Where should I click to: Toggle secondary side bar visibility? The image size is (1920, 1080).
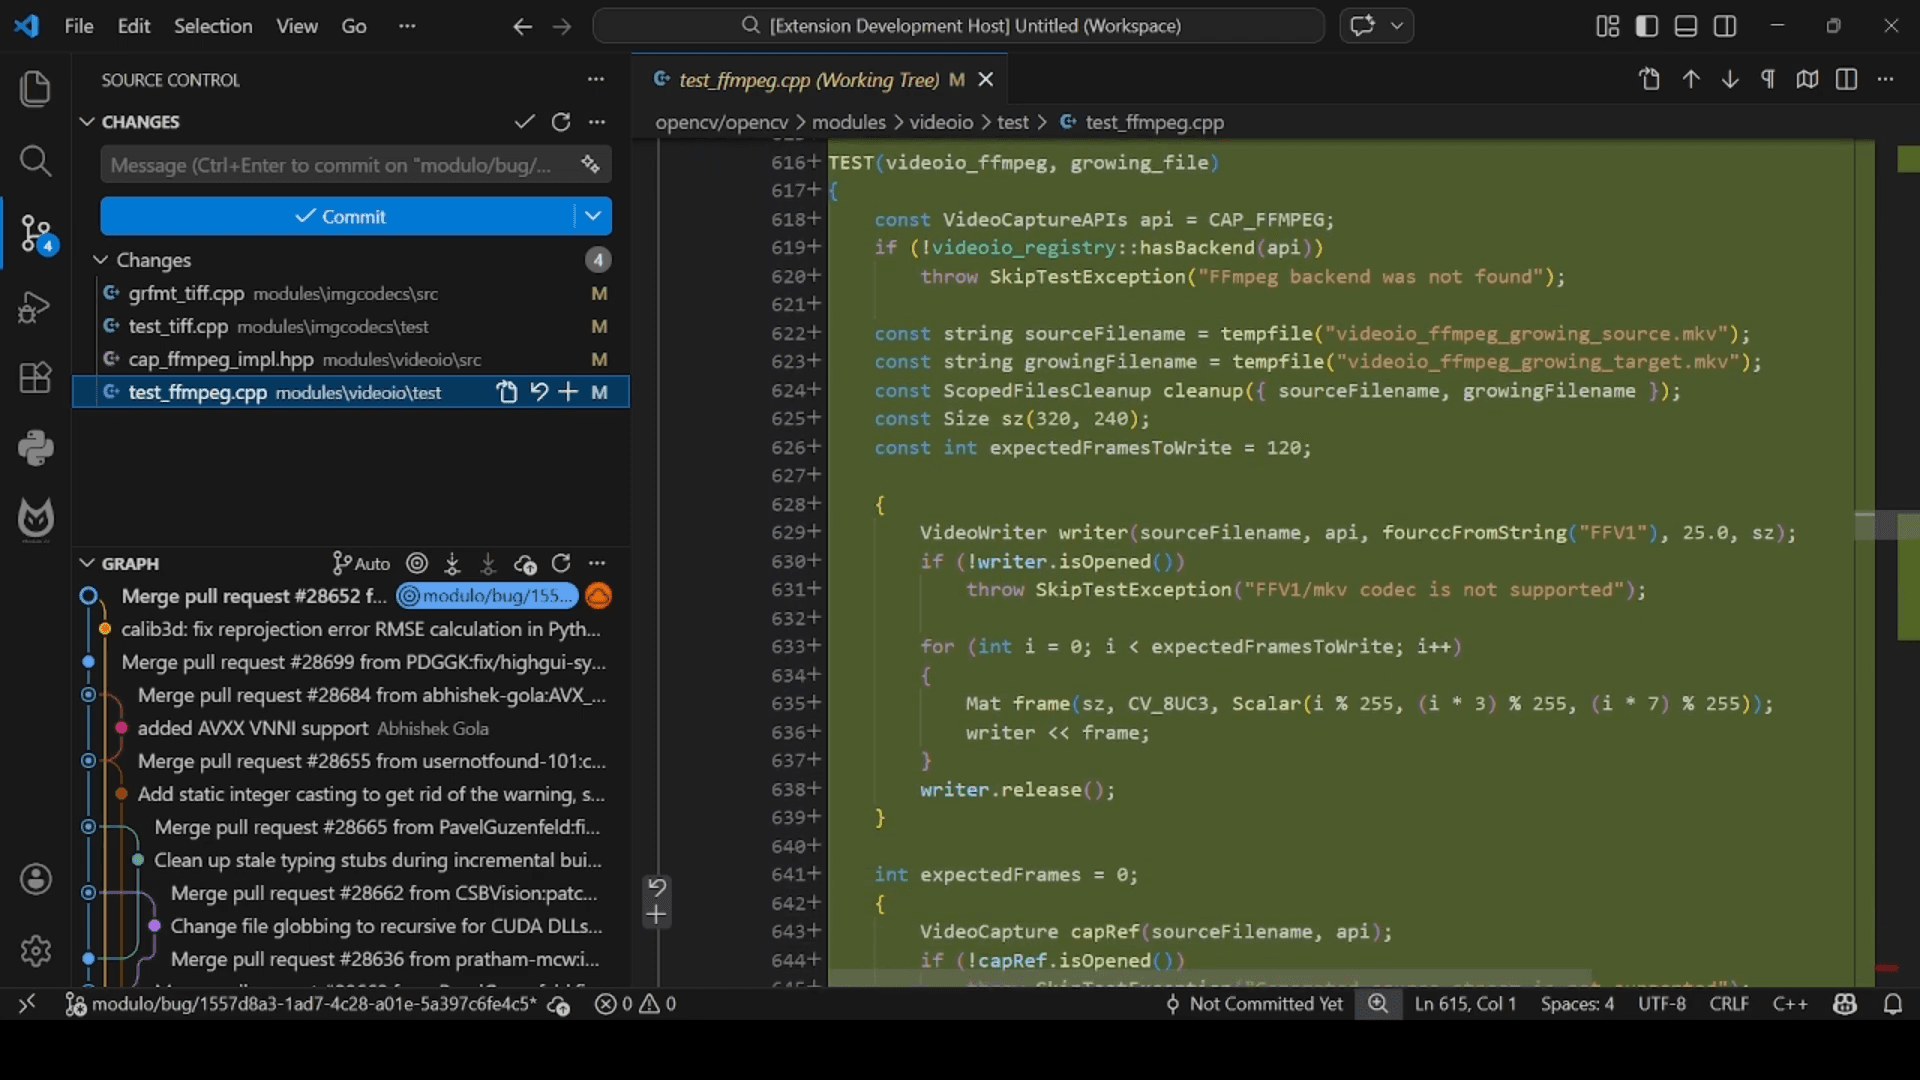click(1725, 26)
